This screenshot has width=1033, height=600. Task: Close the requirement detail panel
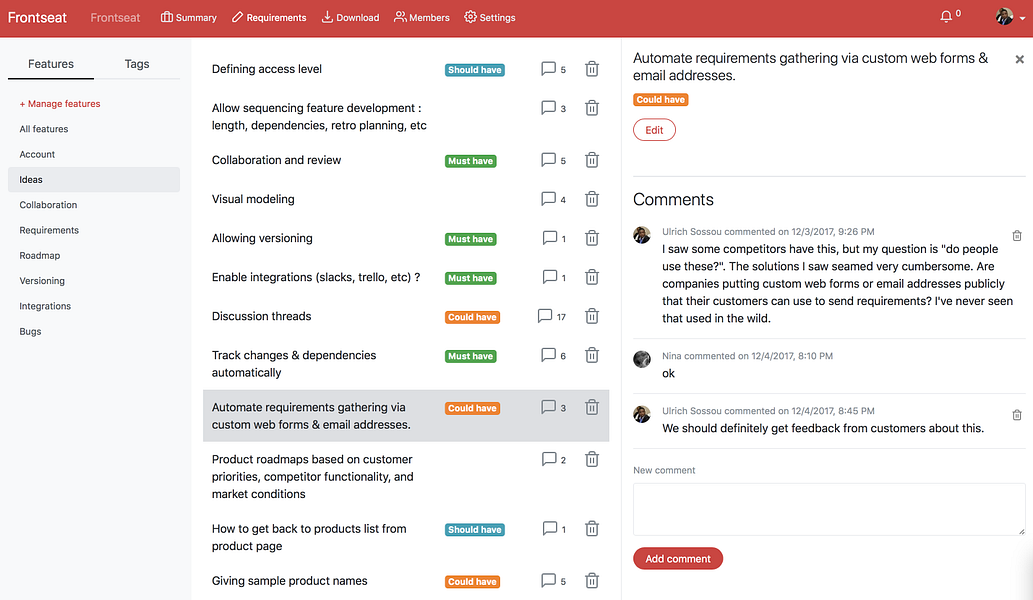point(1019,59)
